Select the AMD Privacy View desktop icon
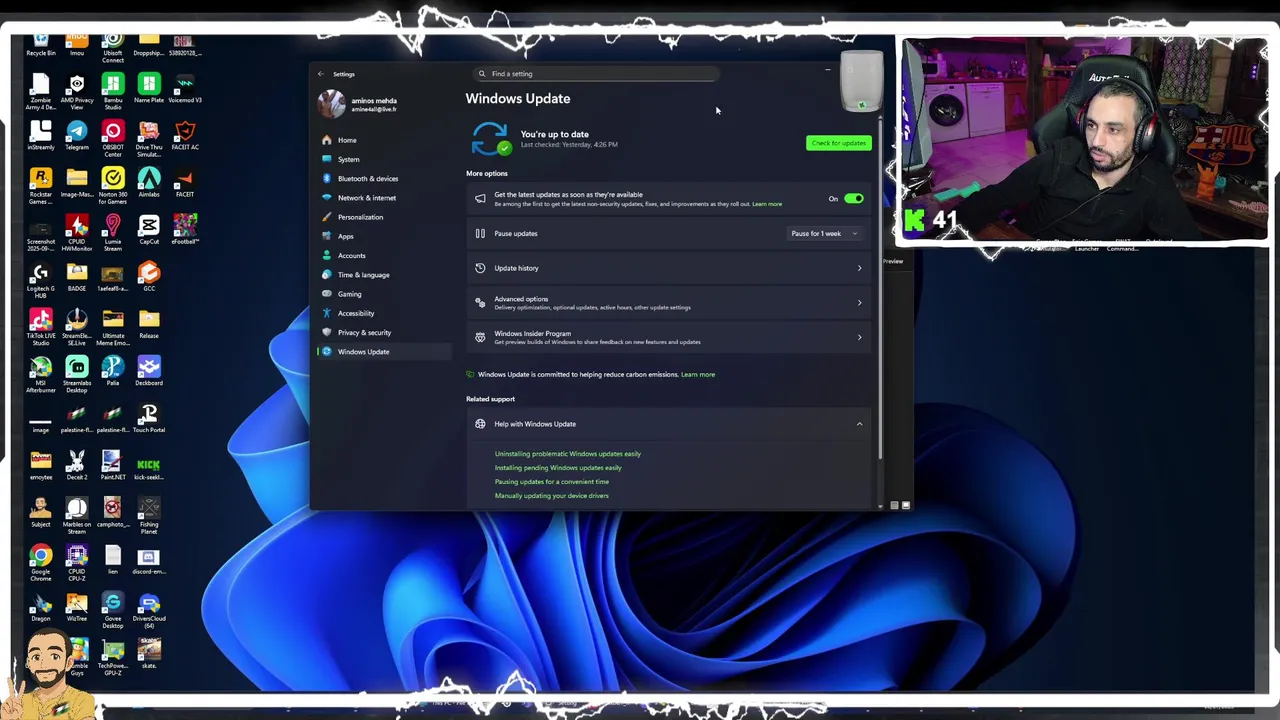 click(x=76, y=91)
